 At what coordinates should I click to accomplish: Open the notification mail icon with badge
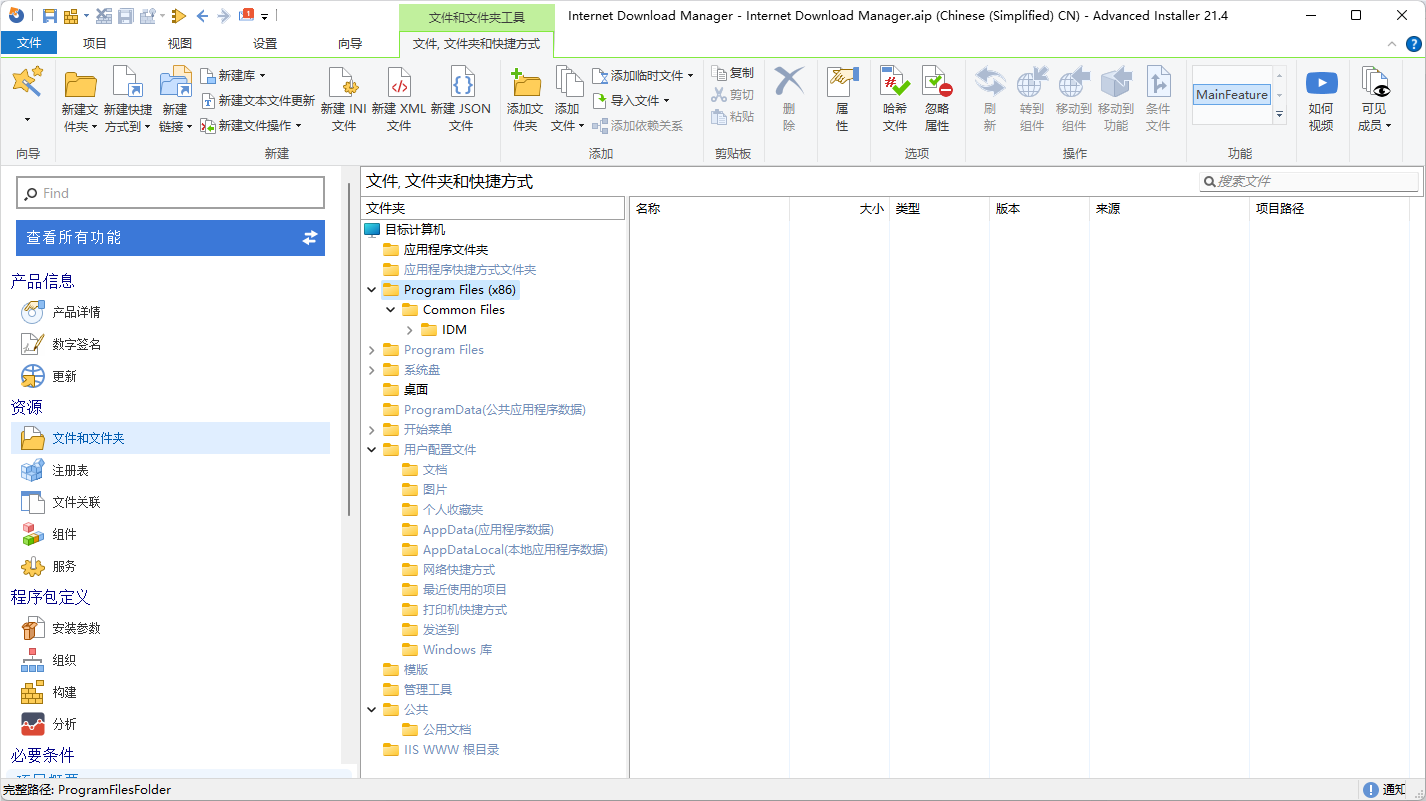(x=247, y=16)
